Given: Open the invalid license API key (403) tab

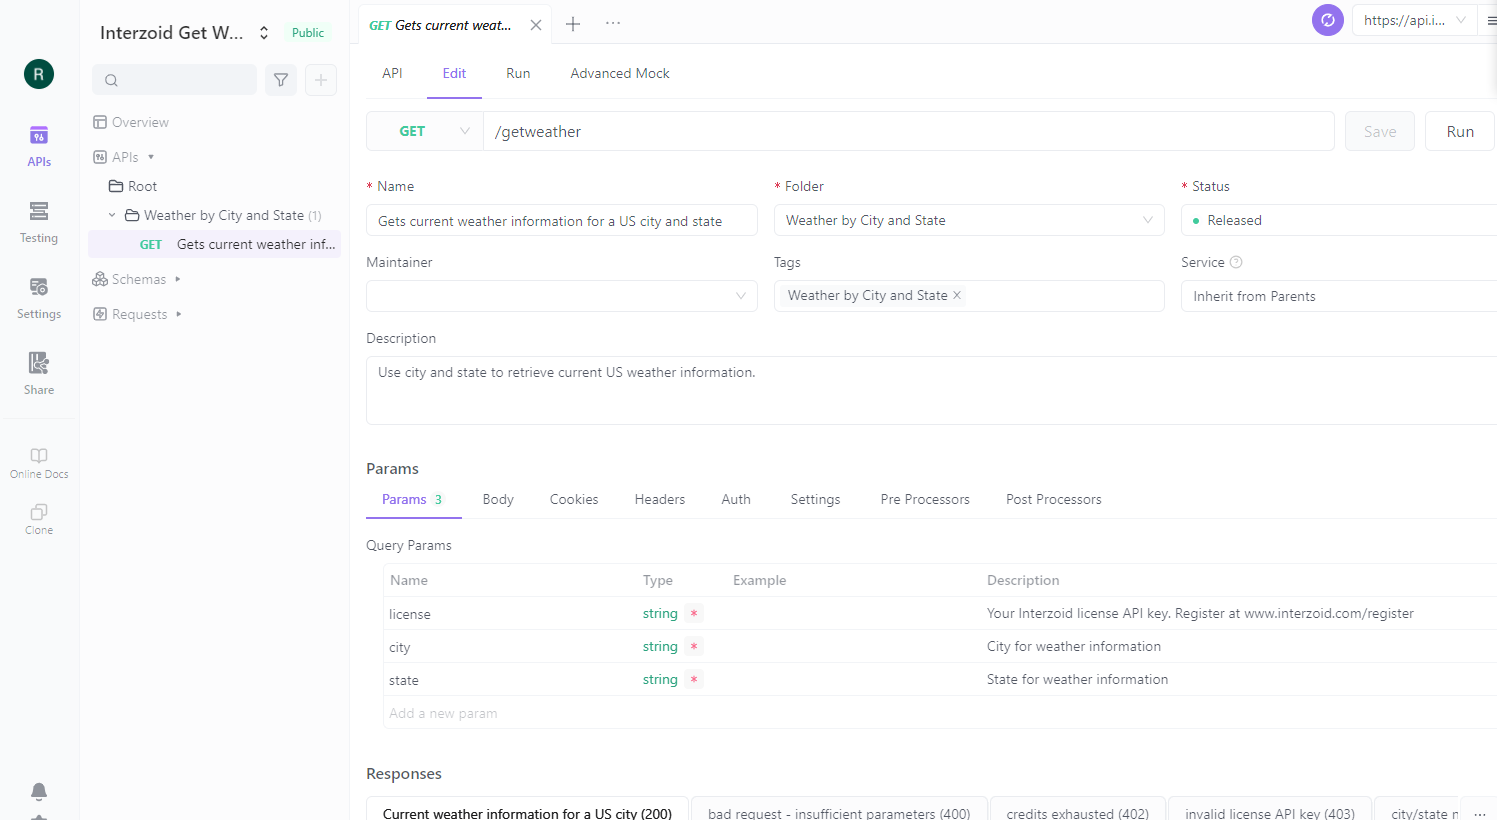Looking at the screenshot, I should [1270, 809].
